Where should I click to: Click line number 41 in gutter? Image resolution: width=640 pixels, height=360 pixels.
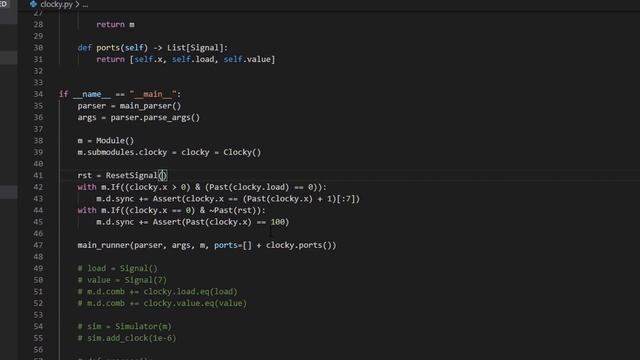(38, 176)
